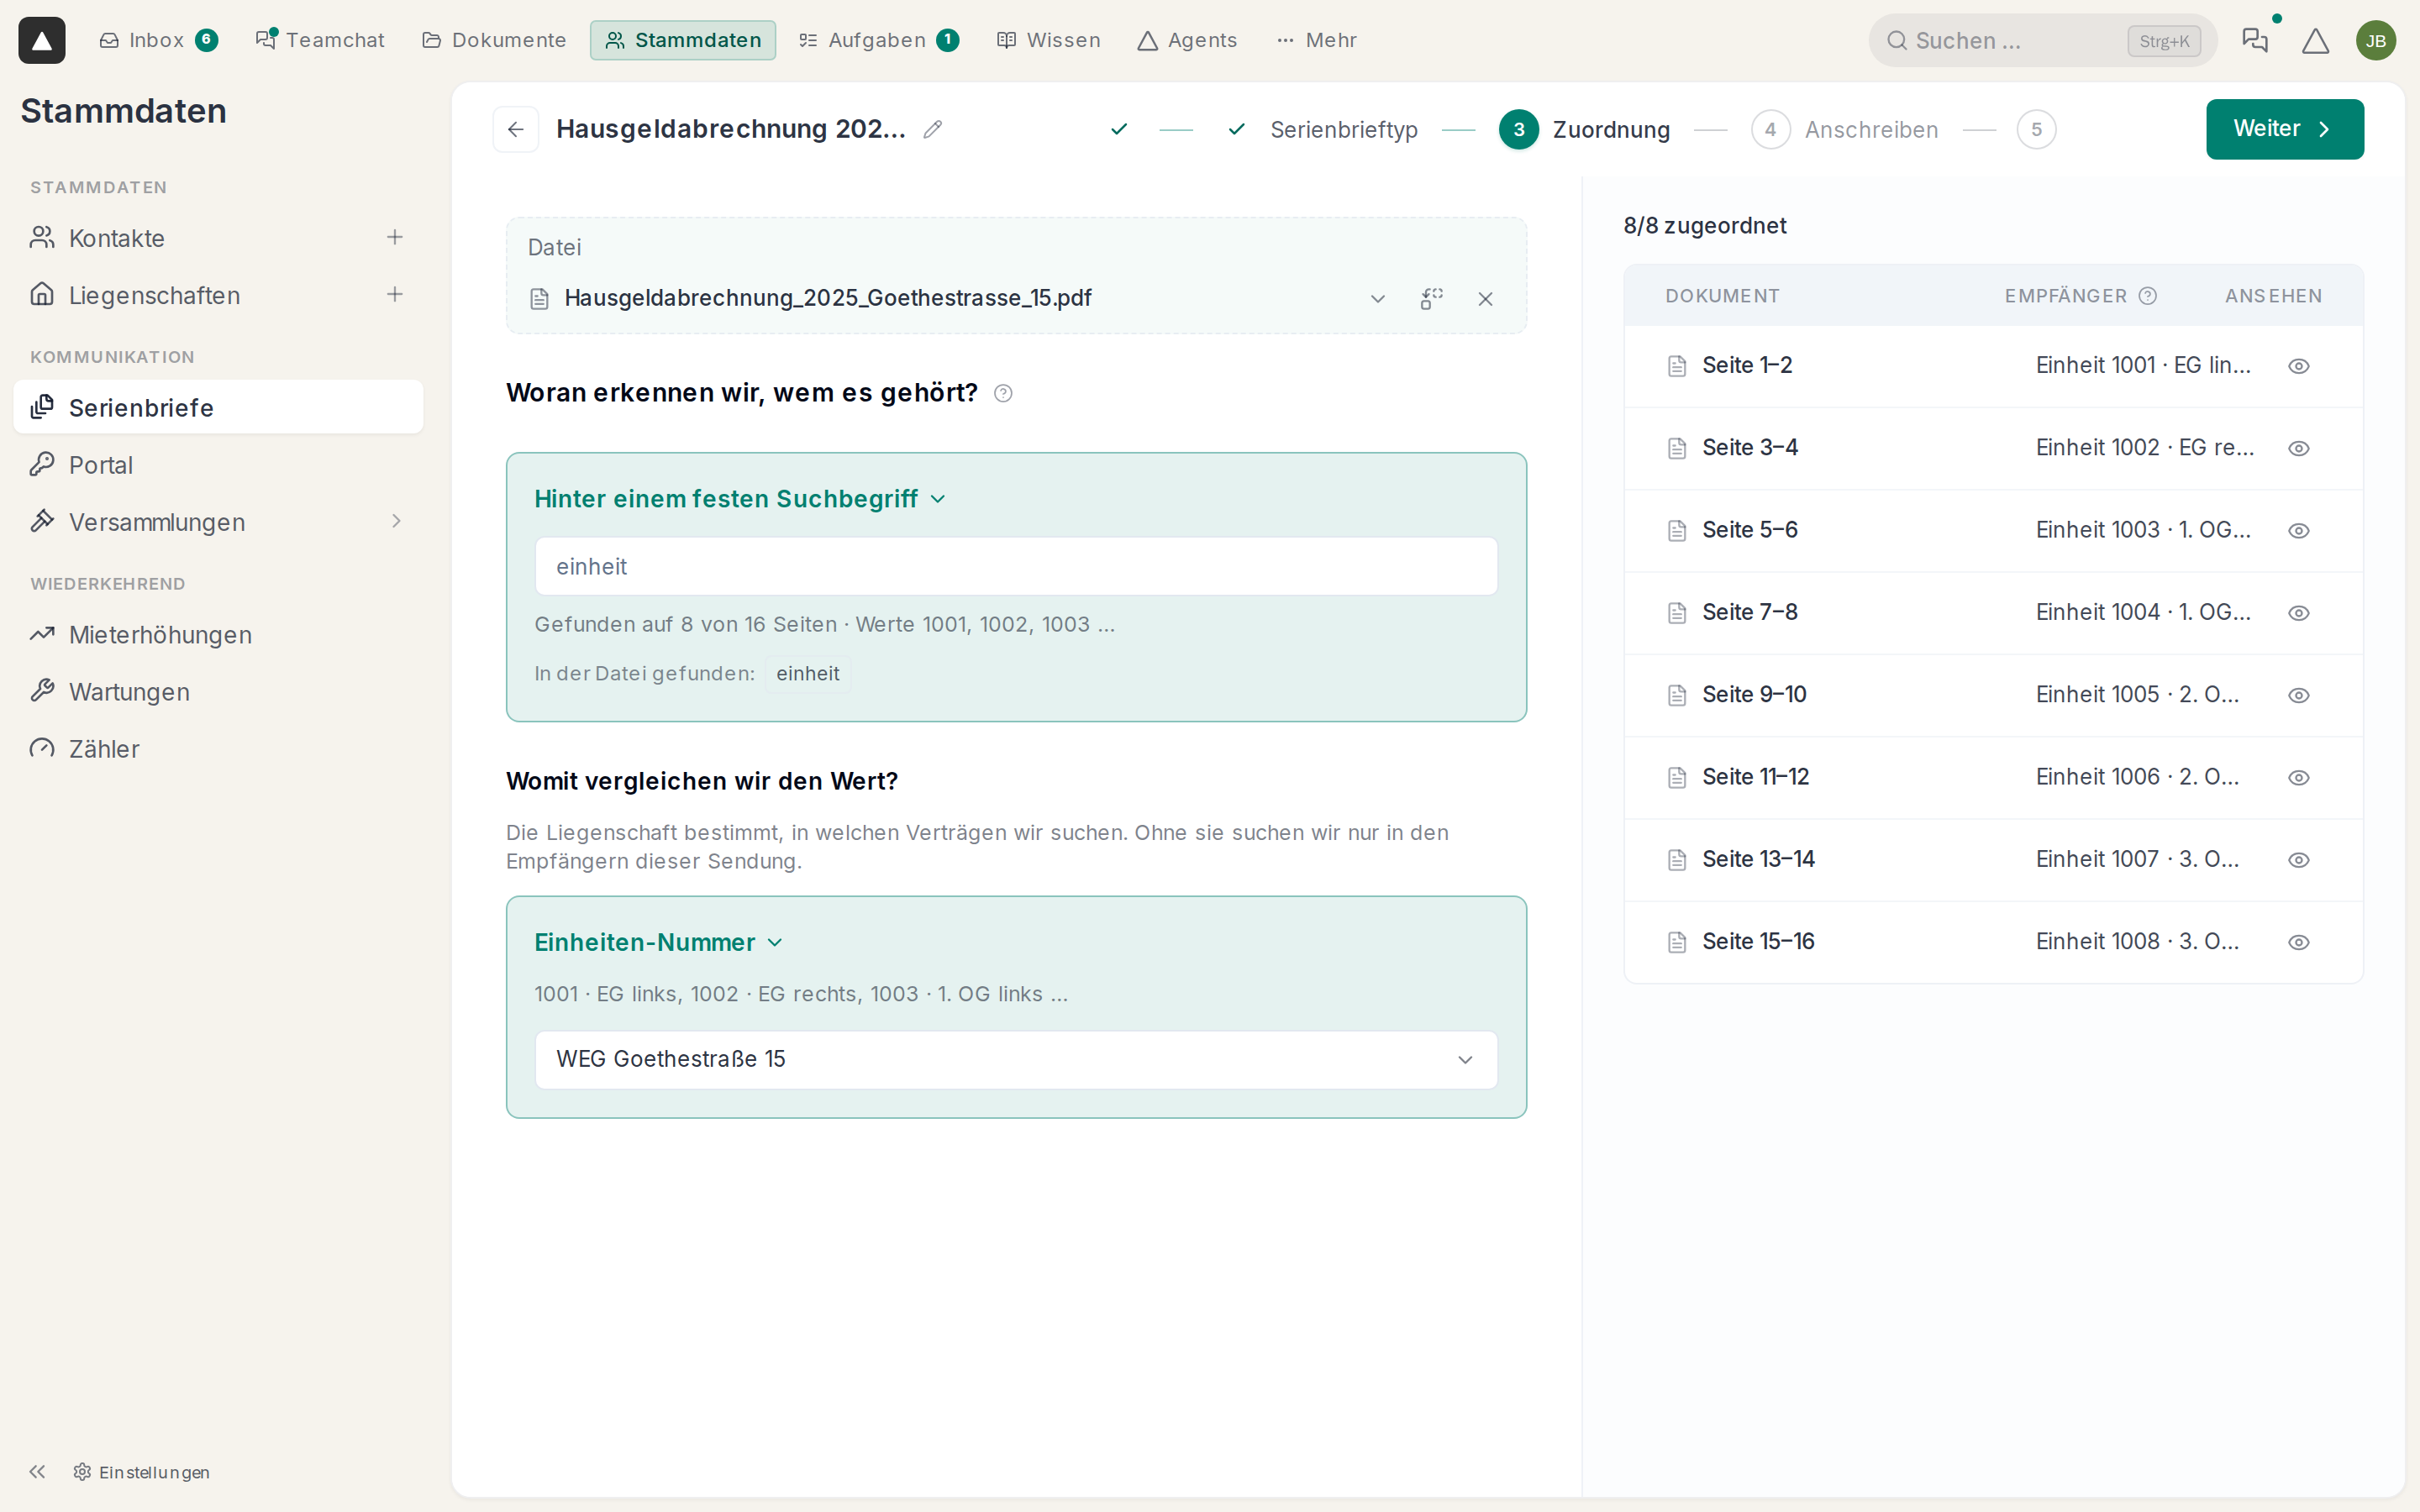This screenshot has width=2420, height=1512.
Task: Click the 'einheit' search term field
Action: [x=1016, y=566]
